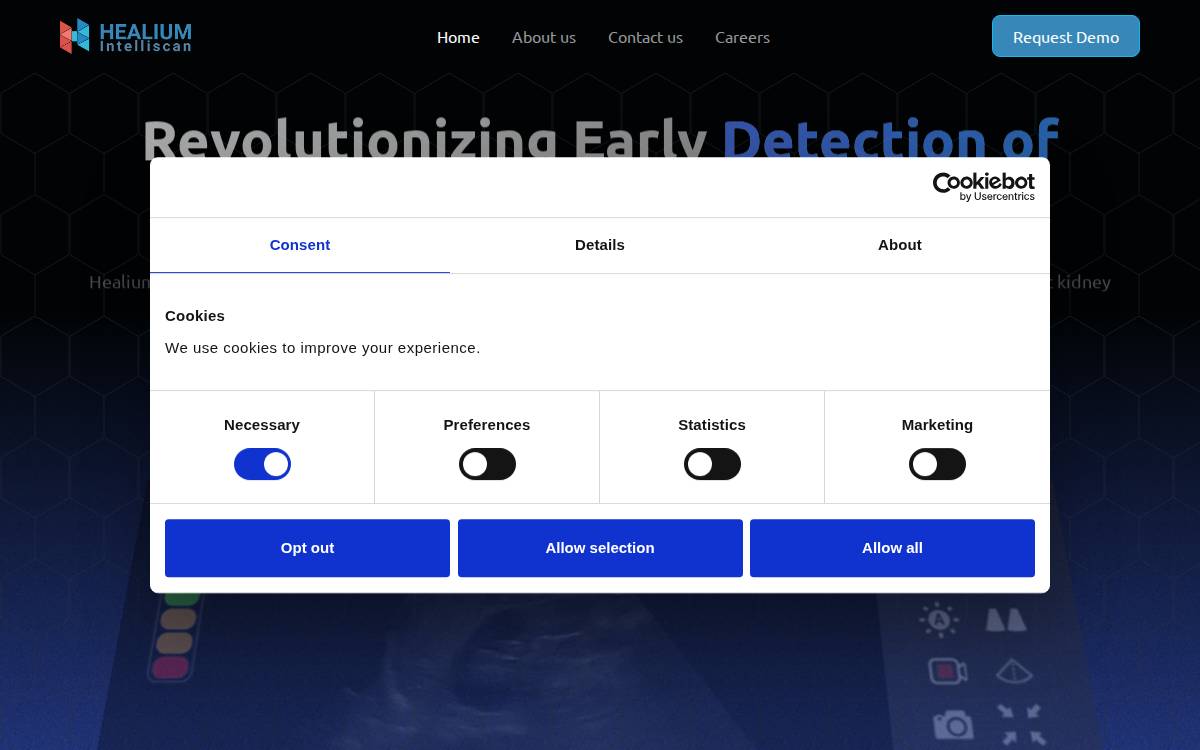Click the auto-brightness sun icon
This screenshot has width=1200, height=750.
pyautogui.click(x=938, y=620)
